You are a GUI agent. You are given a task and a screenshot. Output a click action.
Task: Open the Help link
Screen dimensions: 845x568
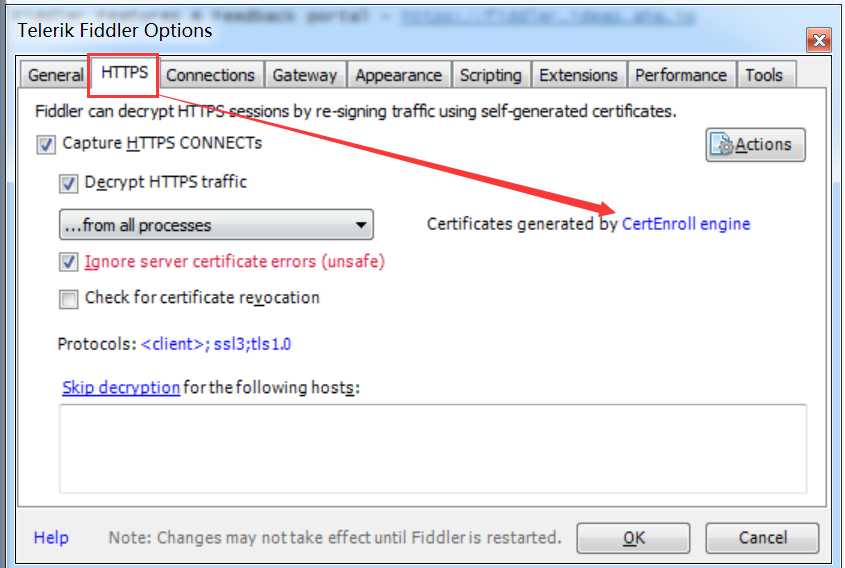click(51, 537)
